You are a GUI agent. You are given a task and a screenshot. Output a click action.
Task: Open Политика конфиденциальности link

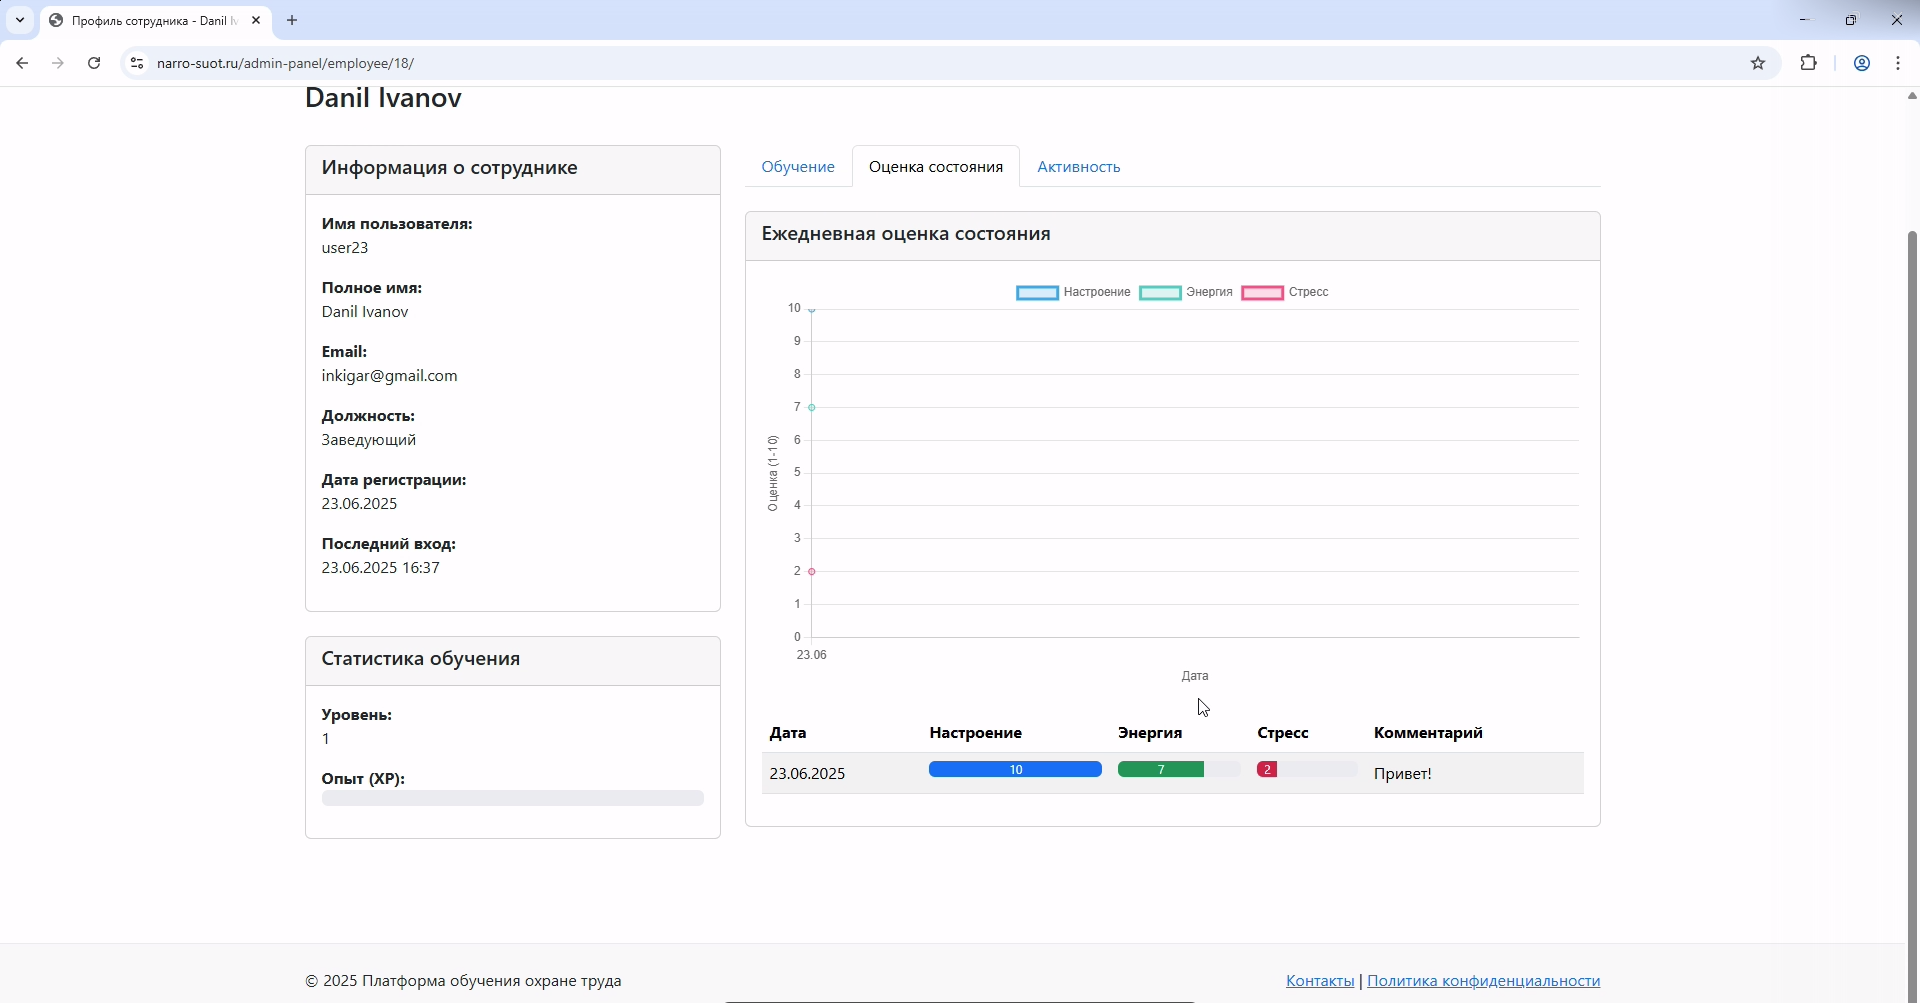[x=1483, y=981]
